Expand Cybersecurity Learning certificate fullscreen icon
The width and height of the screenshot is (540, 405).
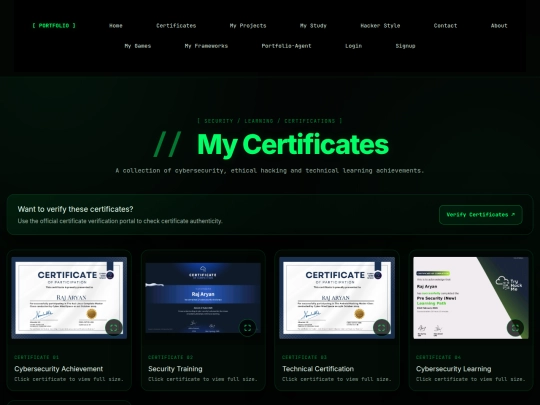[x=515, y=328]
